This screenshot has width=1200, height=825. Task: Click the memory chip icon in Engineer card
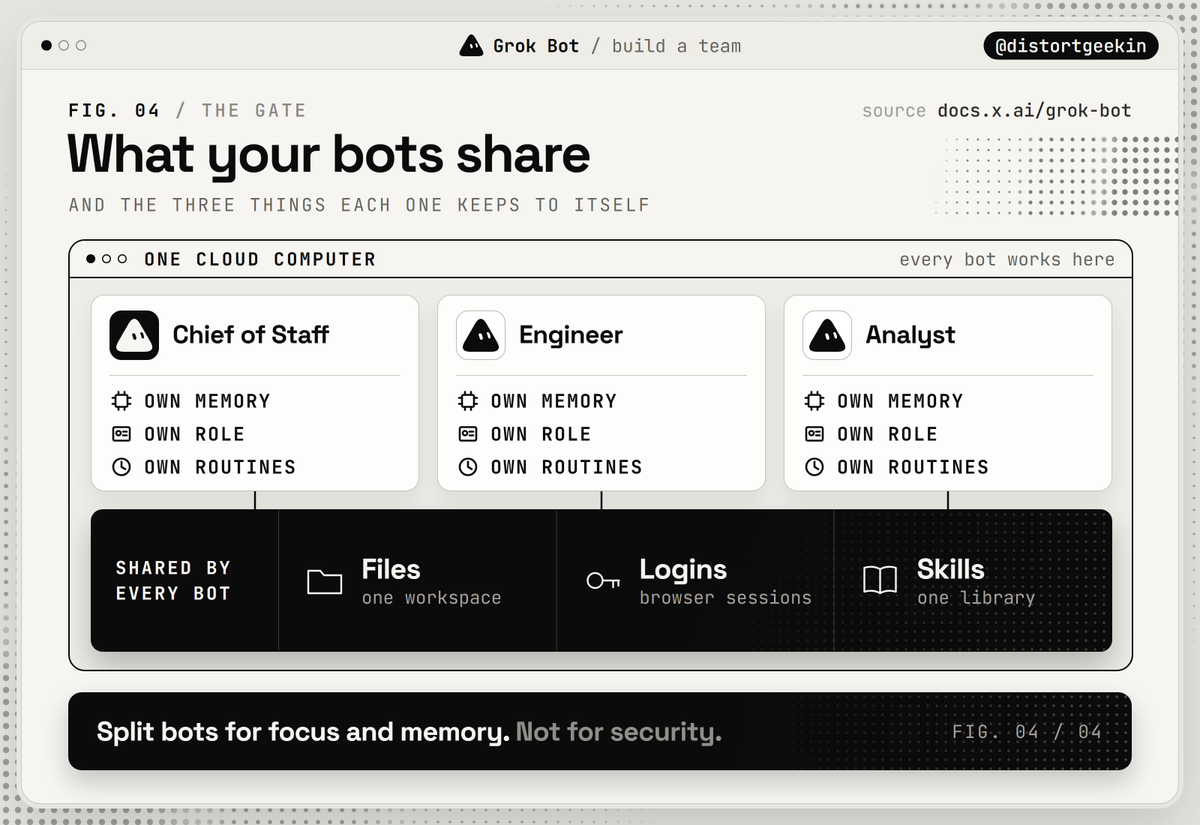coord(468,401)
